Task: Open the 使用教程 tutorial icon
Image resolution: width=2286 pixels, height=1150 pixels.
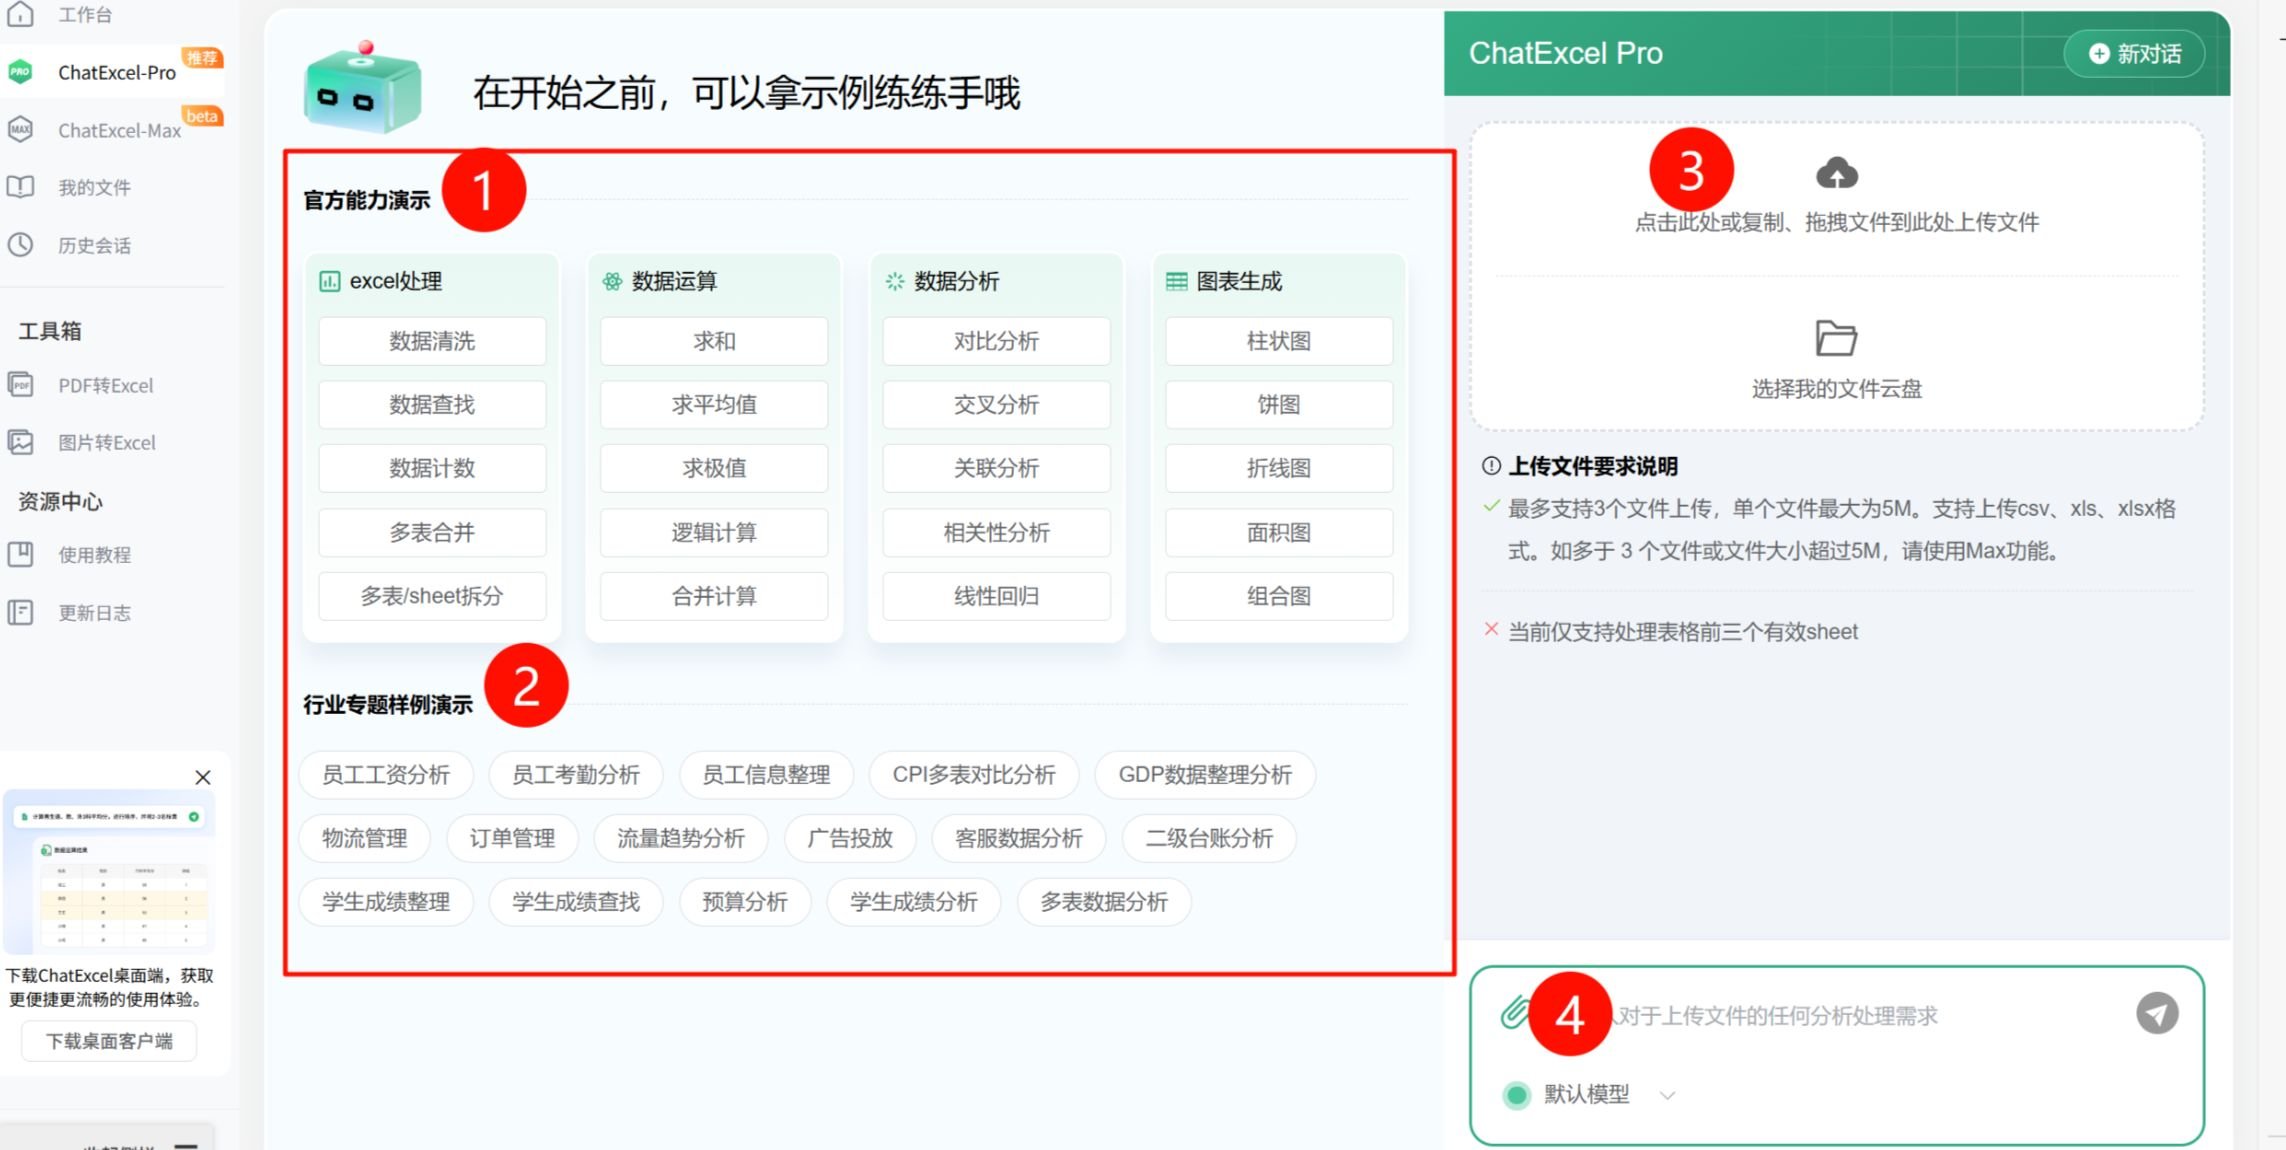Action: pos(20,554)
